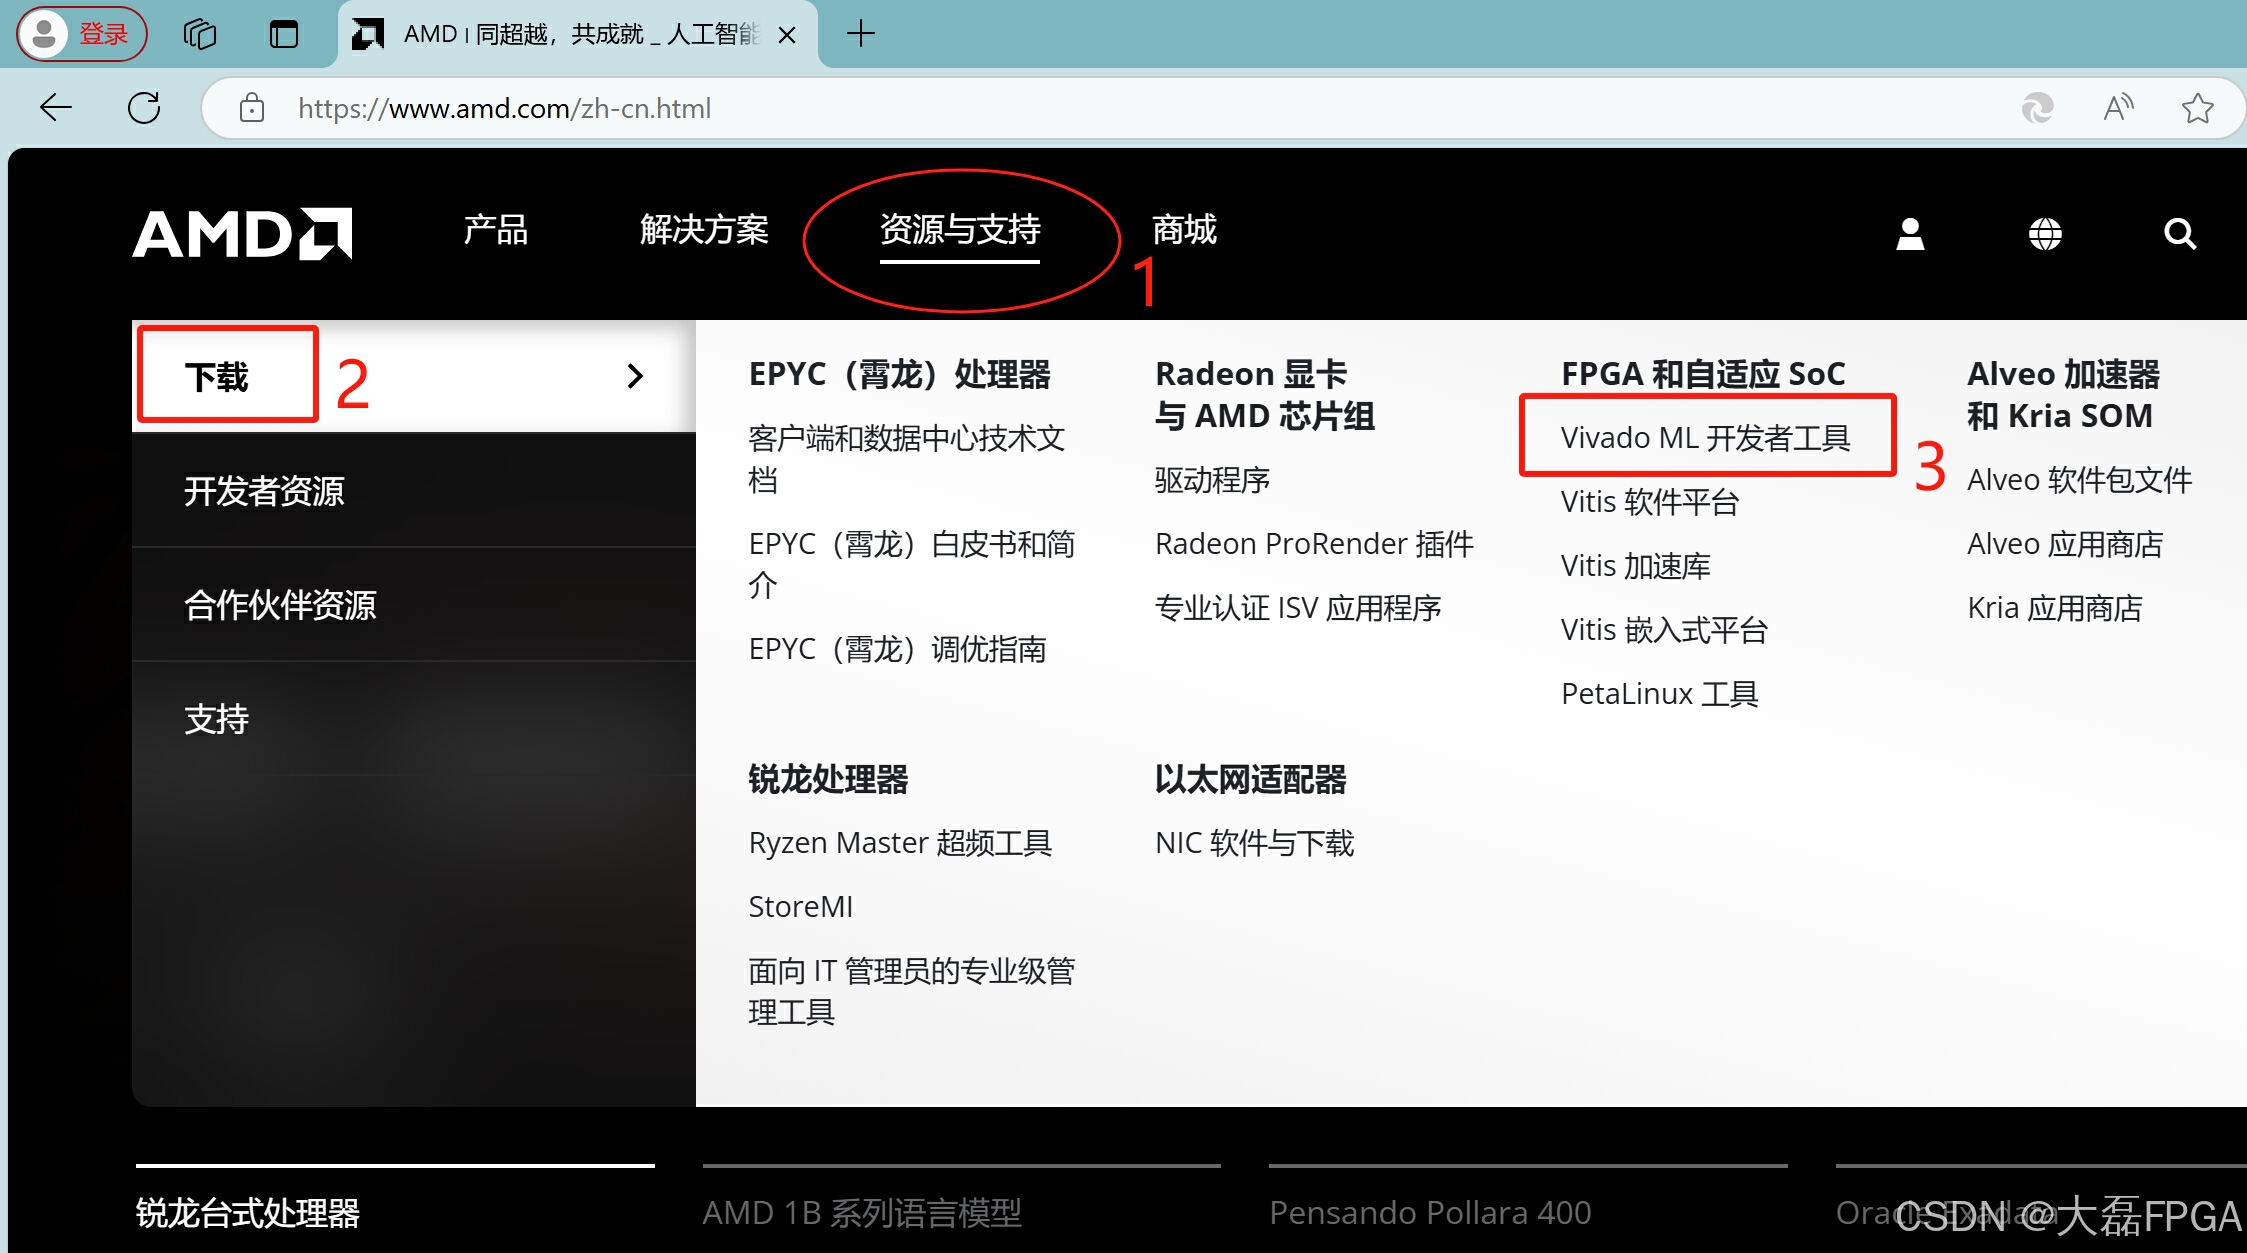The height and width of the screenshot is (1253, 2247).
Task: Click the AMD logo
Action: click(242, 233)
